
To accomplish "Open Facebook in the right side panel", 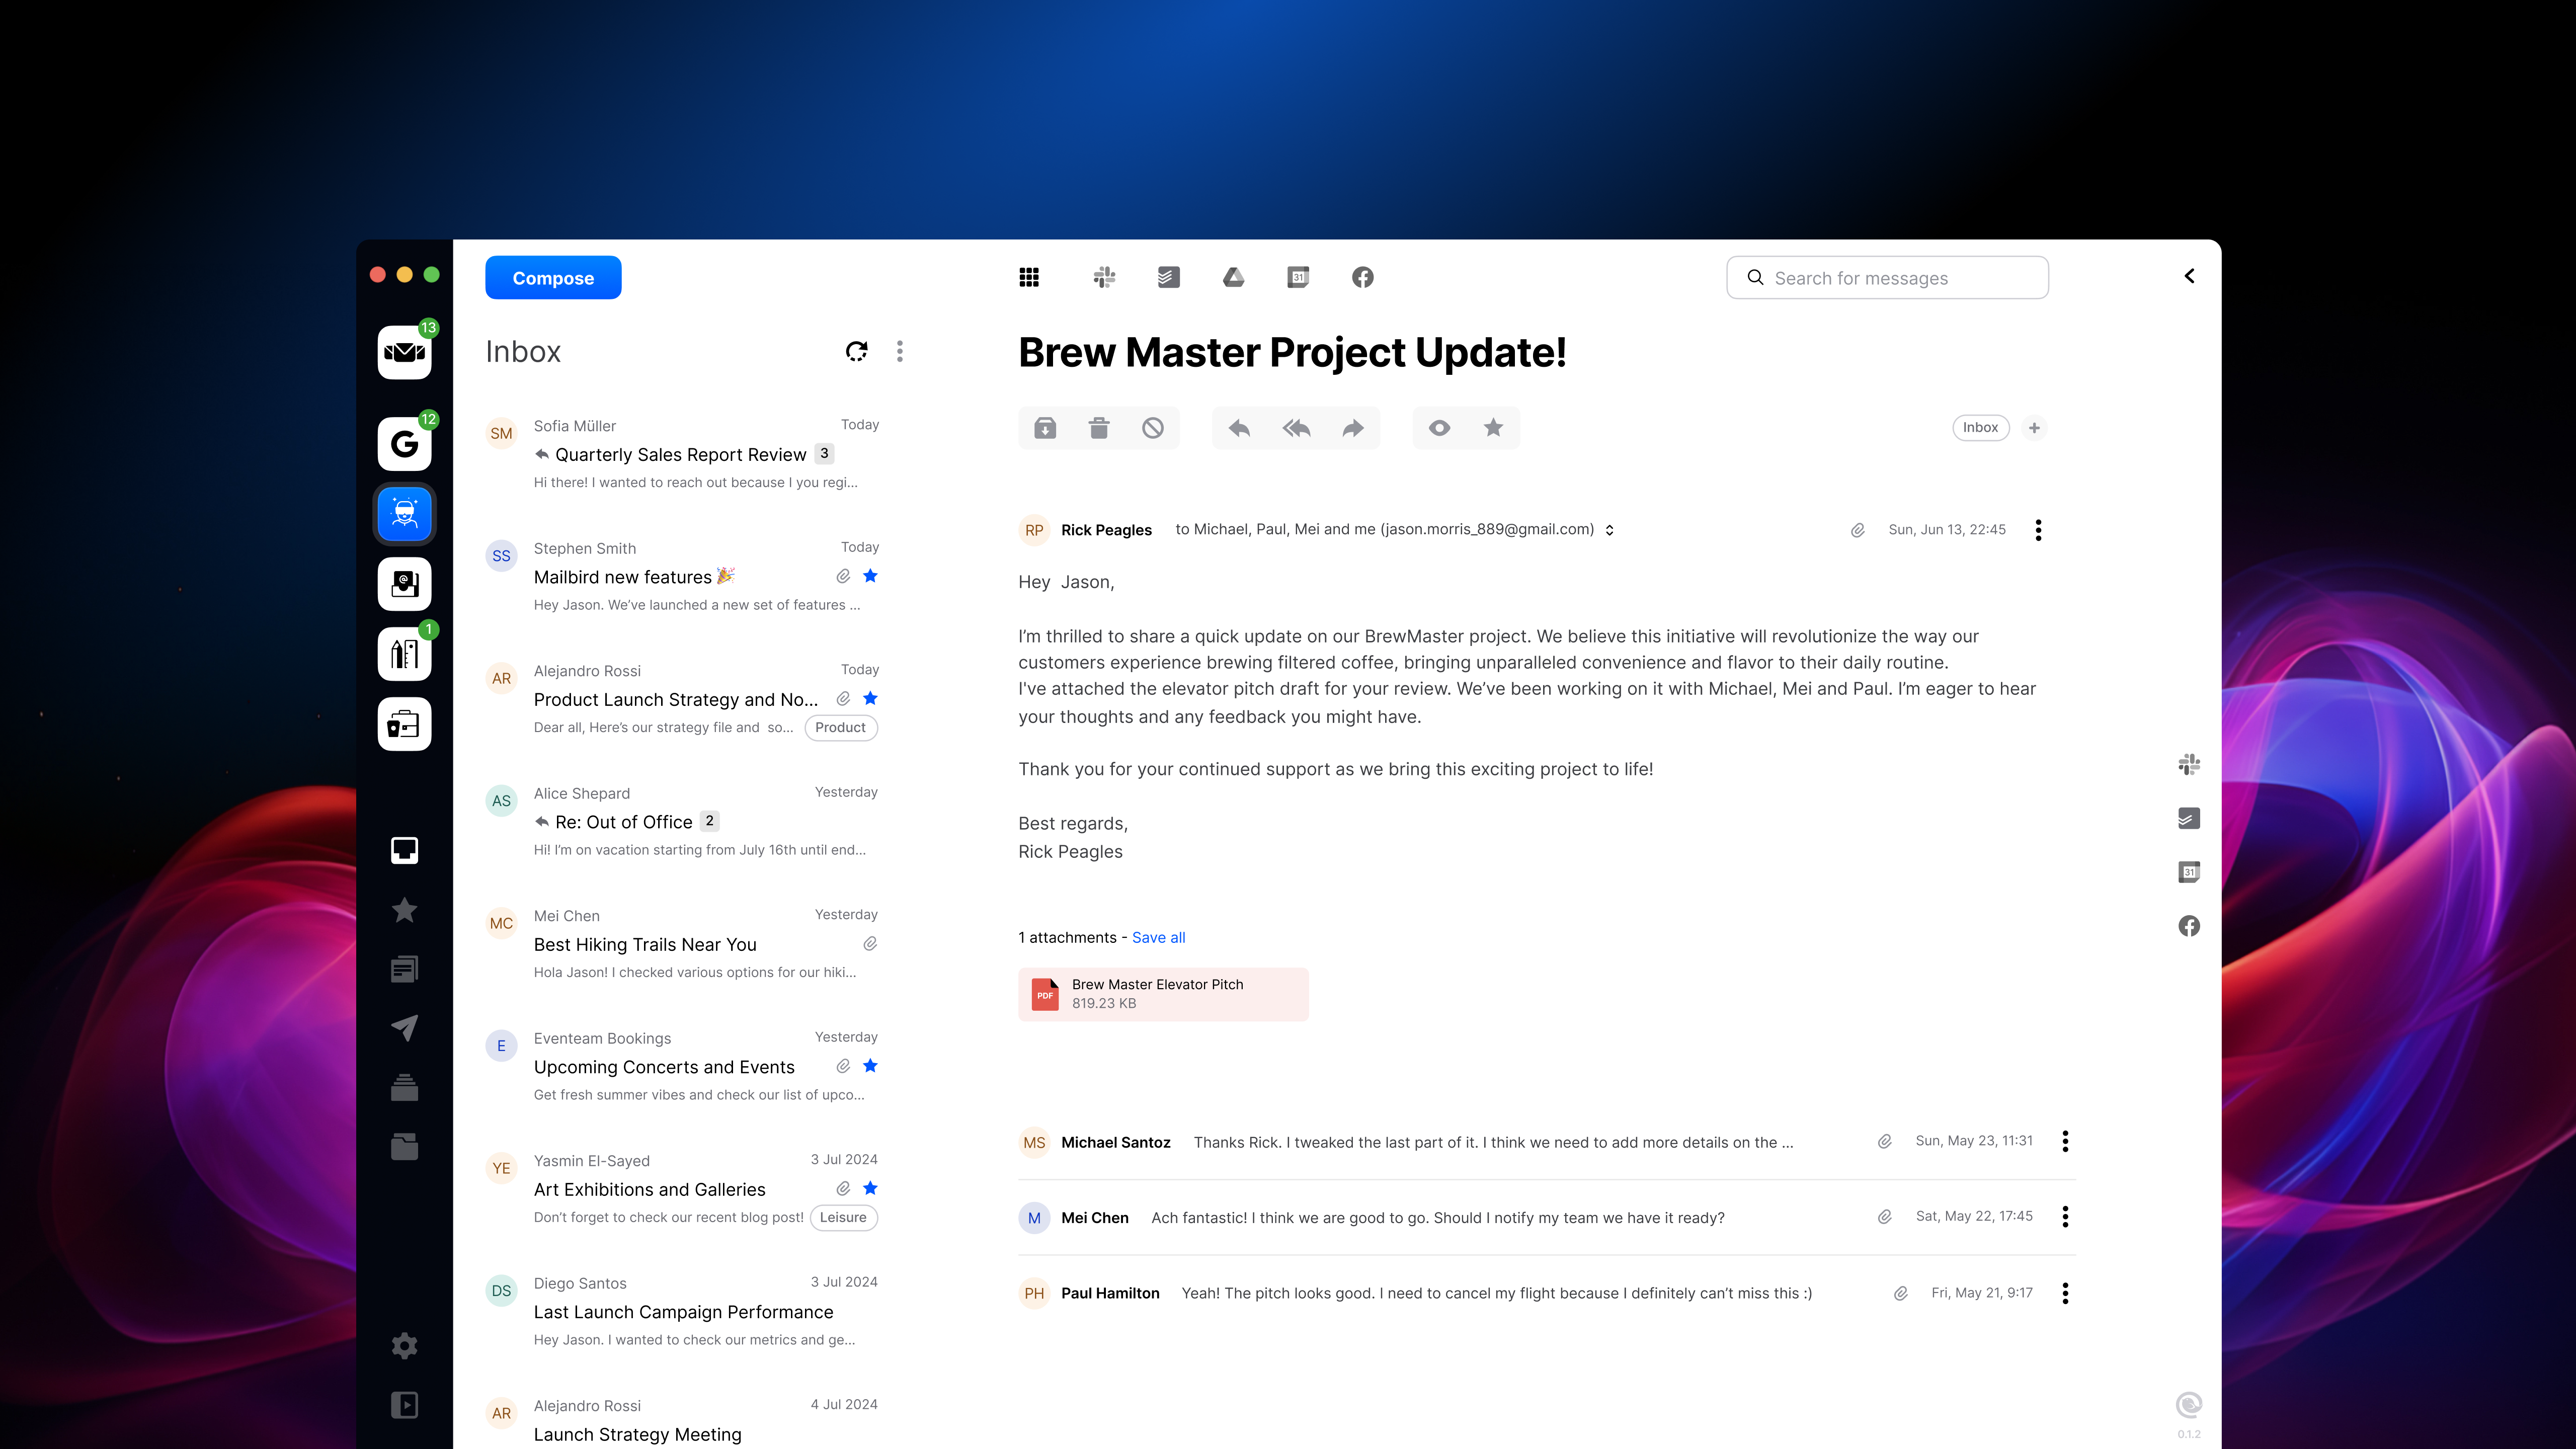I will click(x=2189, y=926).
